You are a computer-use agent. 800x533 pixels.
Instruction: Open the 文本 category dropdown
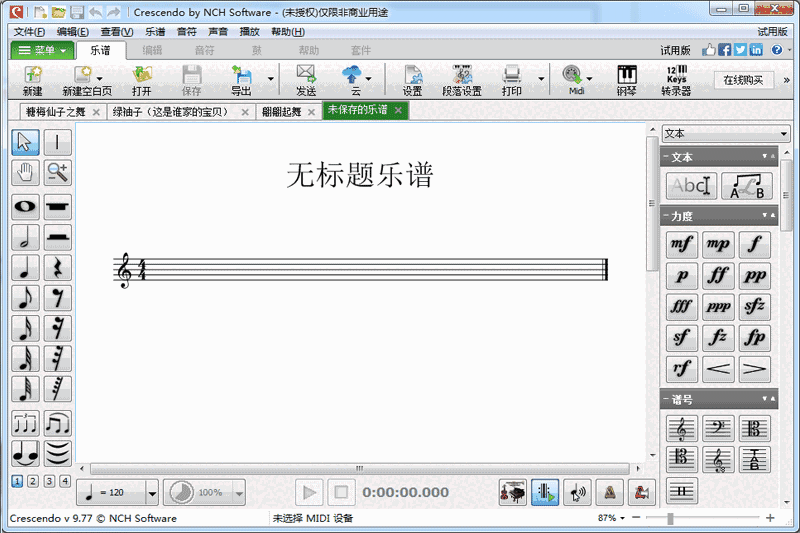[726, 134]
